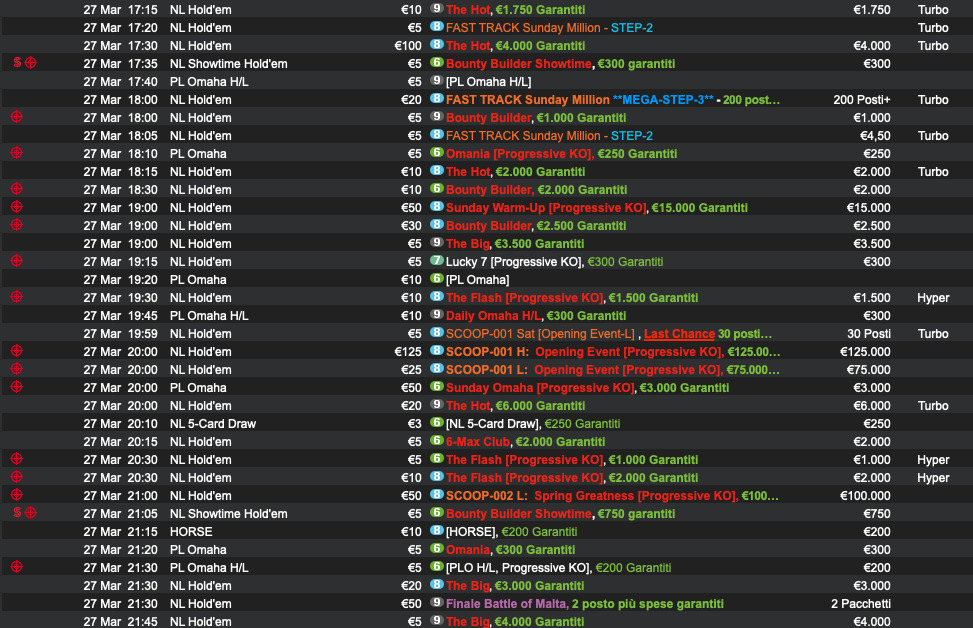Click the 6-max badge beside 6-Max Club

point(437,441)
